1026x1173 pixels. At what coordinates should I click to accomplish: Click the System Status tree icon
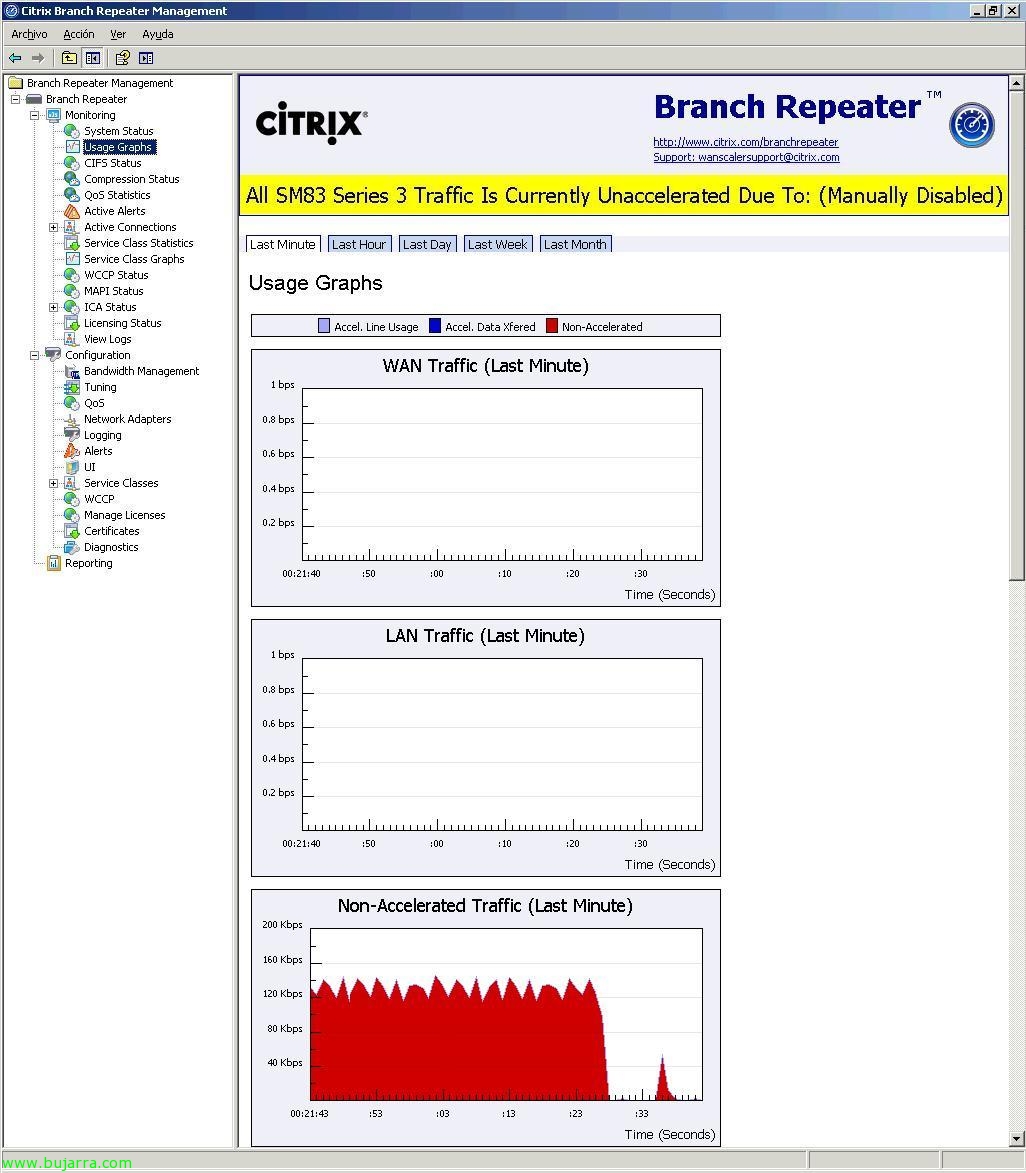[x=72, y=131]
